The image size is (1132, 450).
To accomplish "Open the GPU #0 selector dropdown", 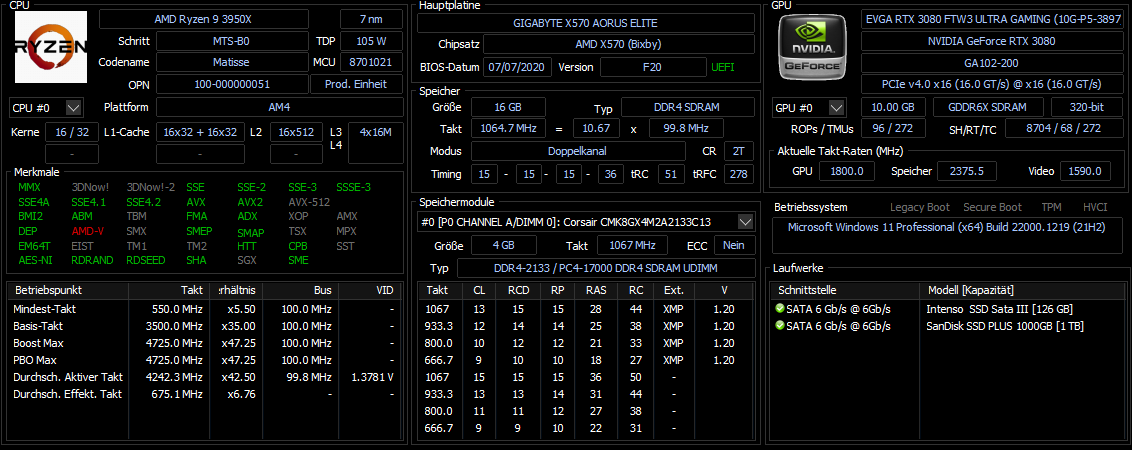I will (809, 108).
